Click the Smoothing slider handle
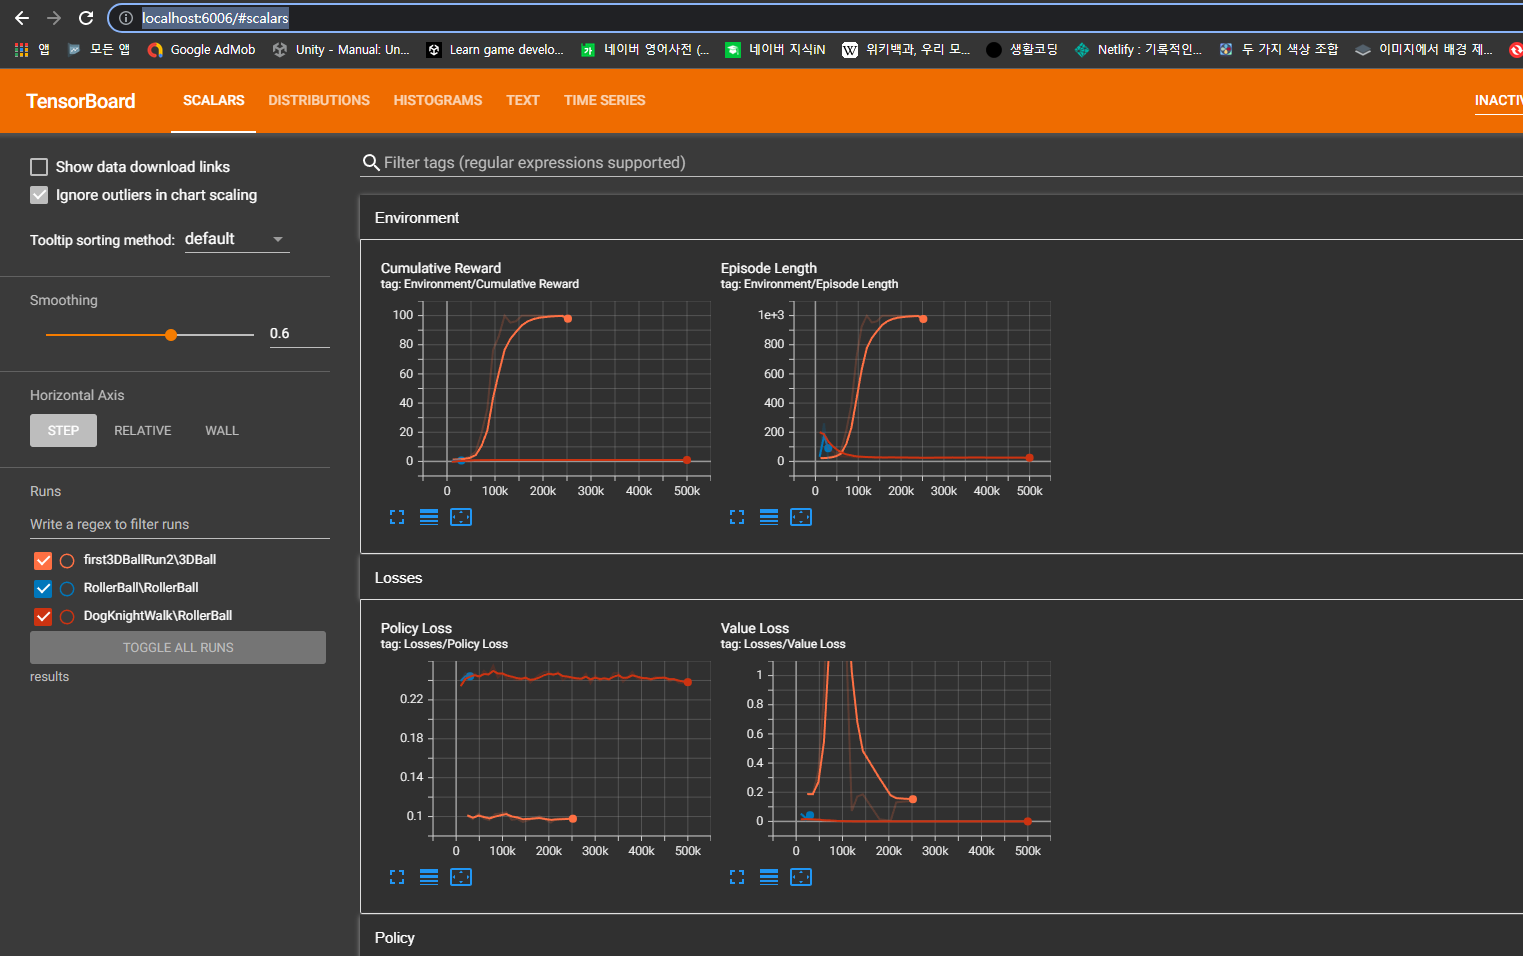This screenshot has height=956, width=1523. click(171, 335)
